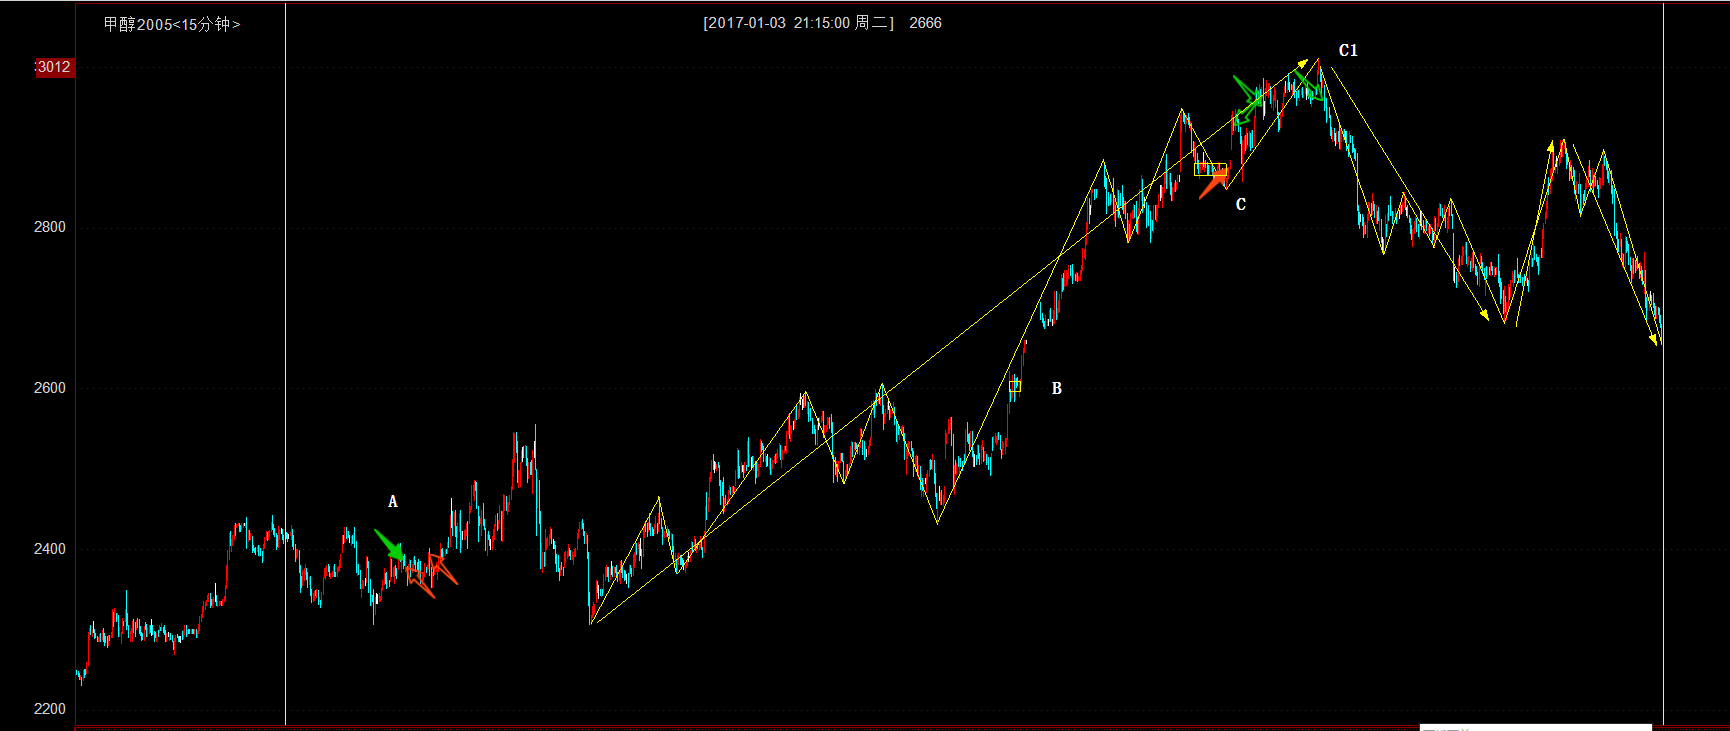
Task: Click the white panel at the bottom edge
Action: point(1535,727)
